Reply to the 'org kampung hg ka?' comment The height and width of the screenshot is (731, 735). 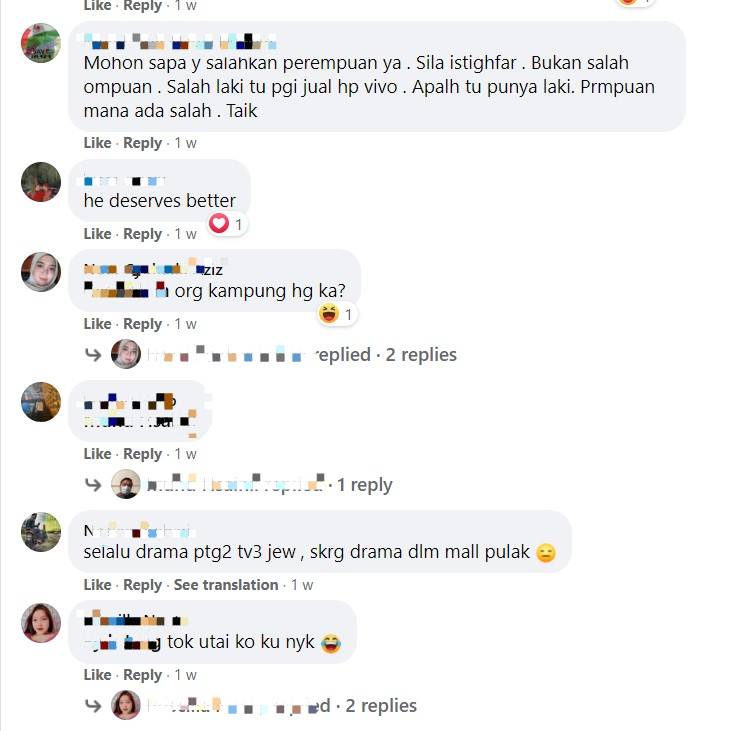142,324
